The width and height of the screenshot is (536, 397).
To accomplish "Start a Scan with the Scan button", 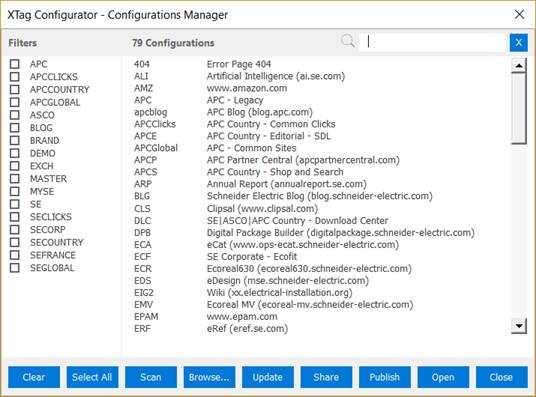I will (x=151, y=377).
